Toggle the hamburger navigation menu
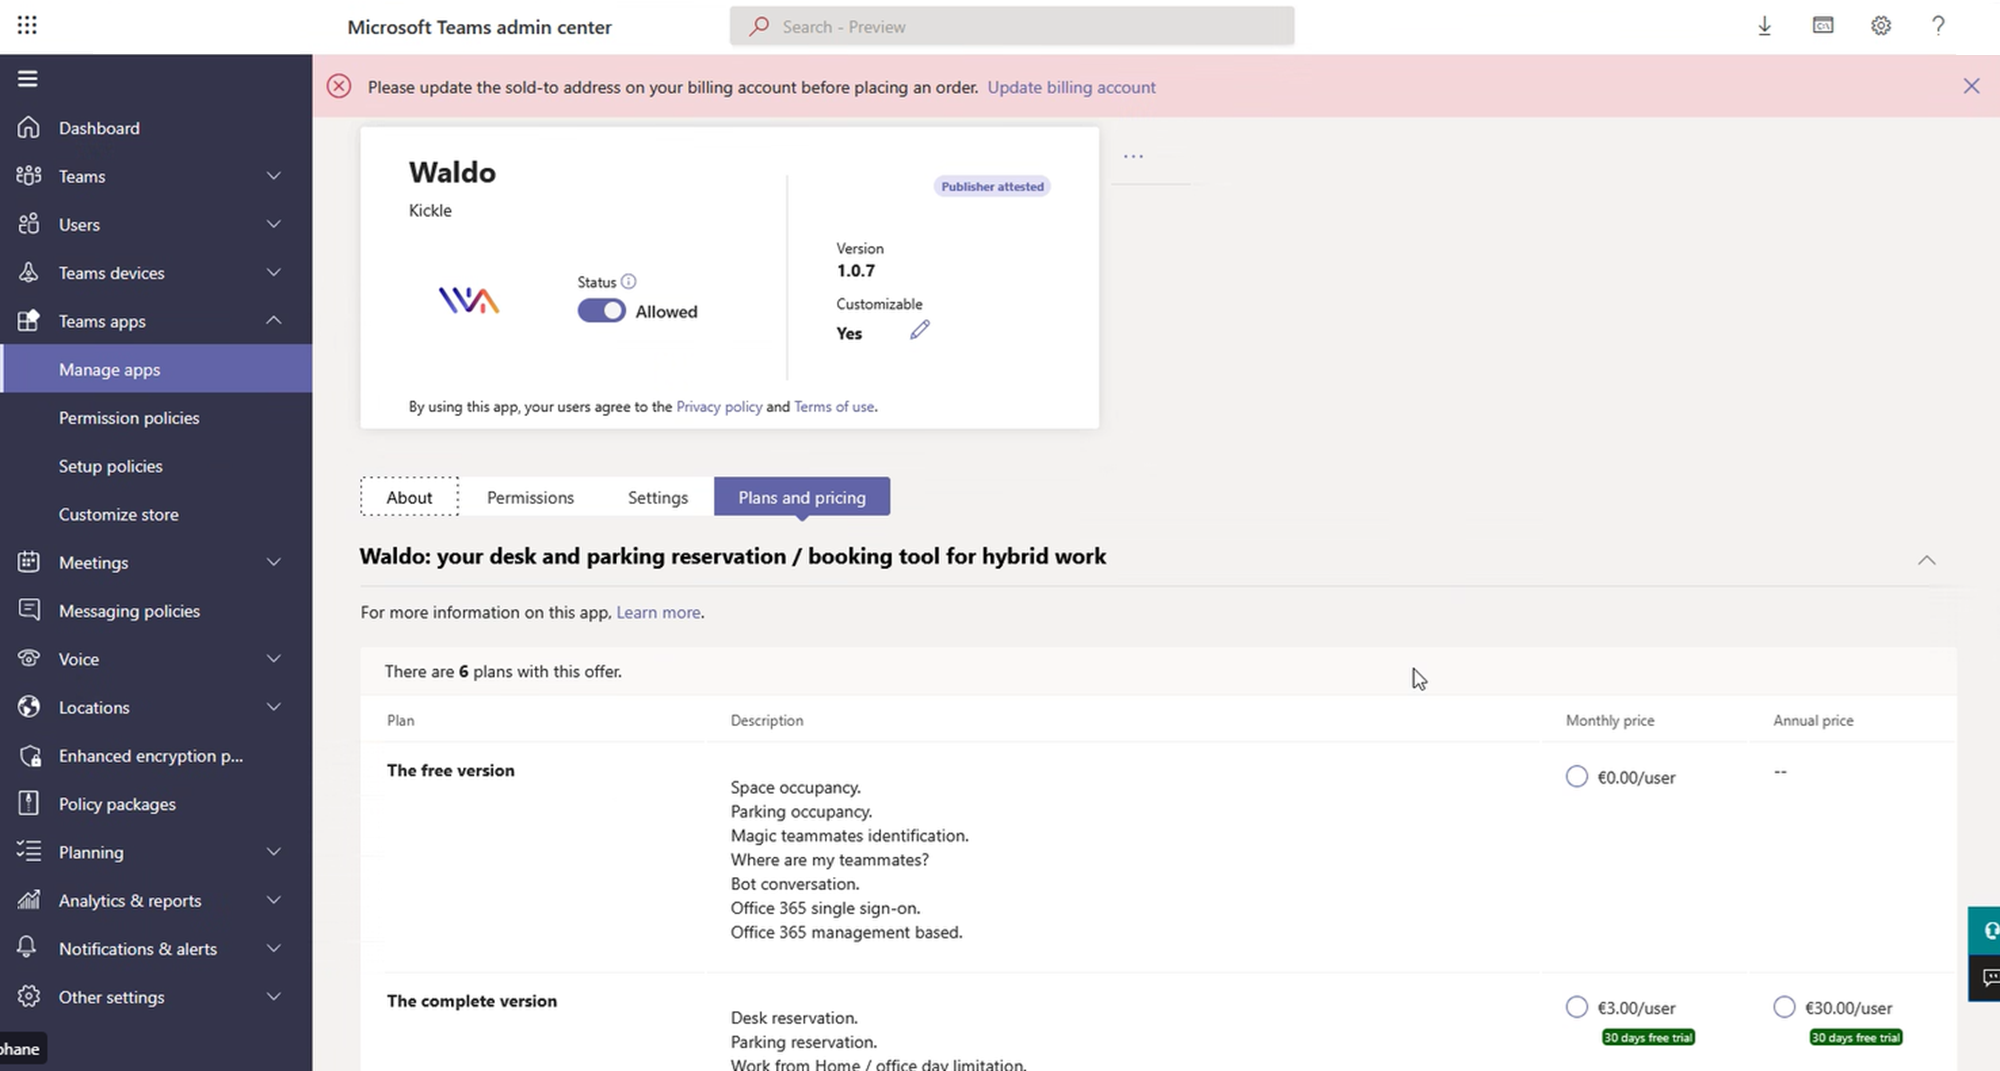2000x1071 pixels. click(28, 78)
